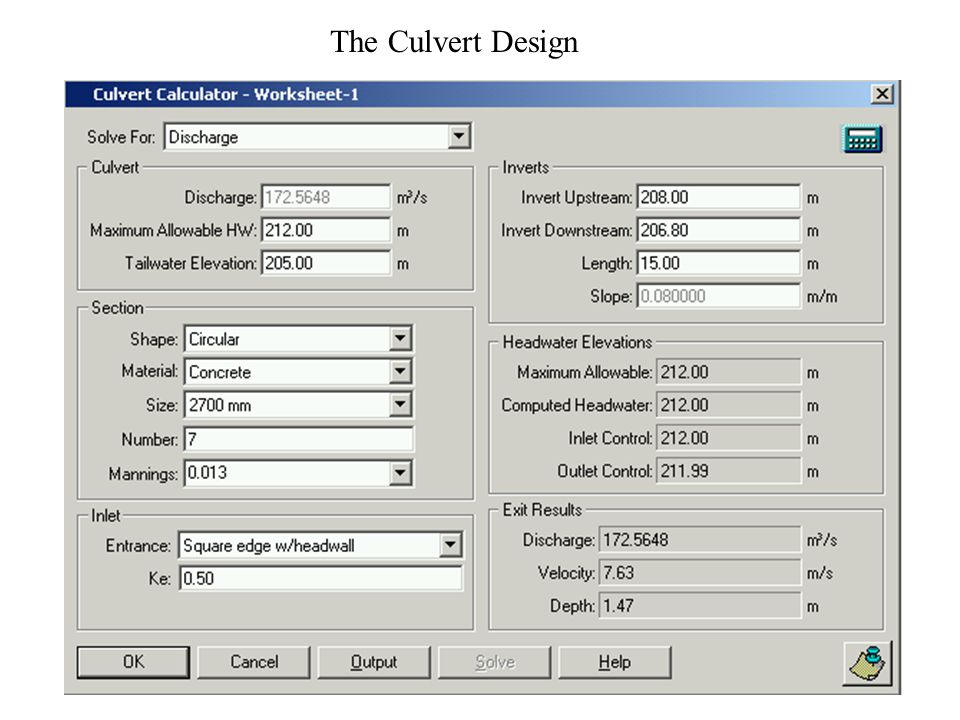Screen dimensions: 960x720
Task: Click the Exit Results group label
Action: [x=542, y=509]
